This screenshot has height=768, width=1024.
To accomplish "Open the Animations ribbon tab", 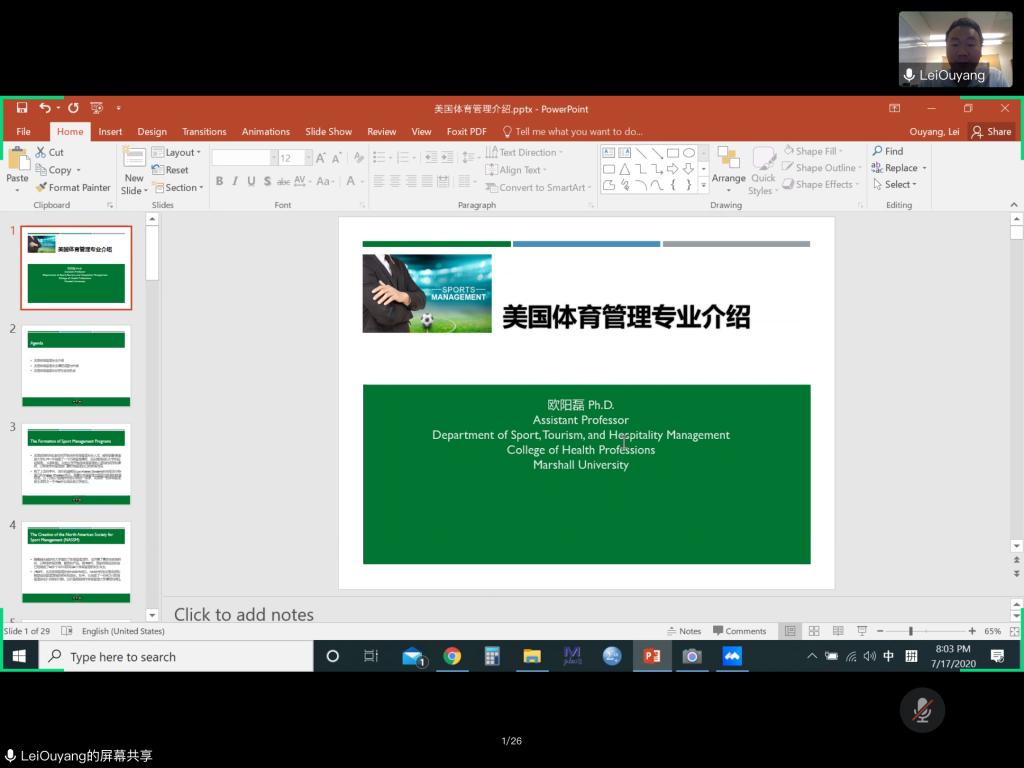I will (265, 131).
